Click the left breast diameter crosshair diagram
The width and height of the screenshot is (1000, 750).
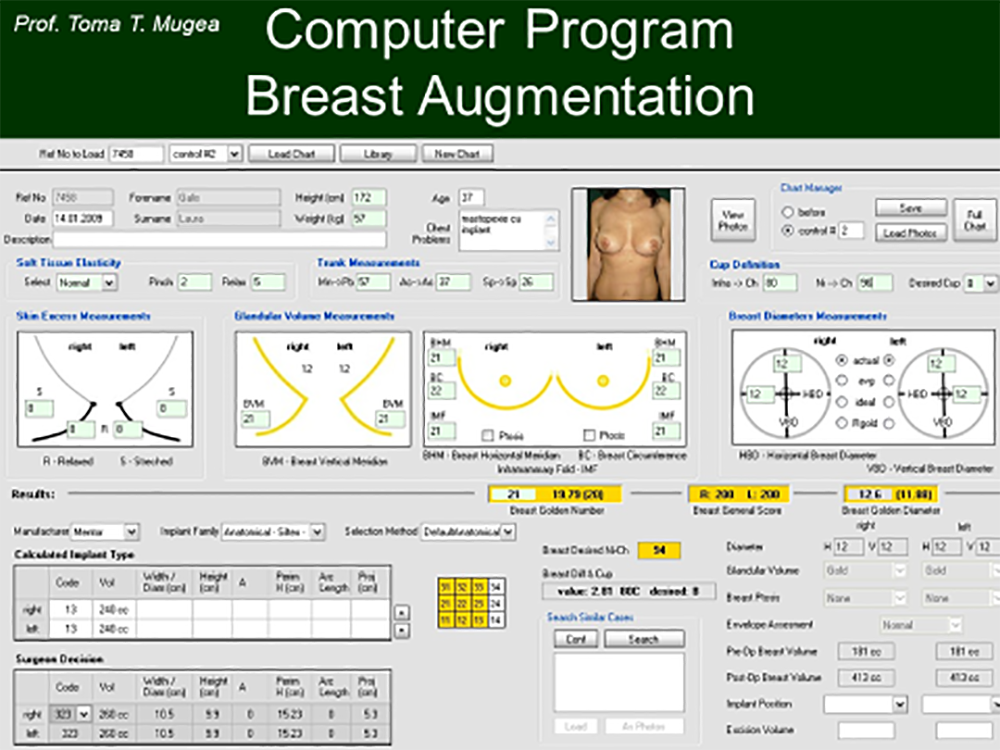point(942,394)
